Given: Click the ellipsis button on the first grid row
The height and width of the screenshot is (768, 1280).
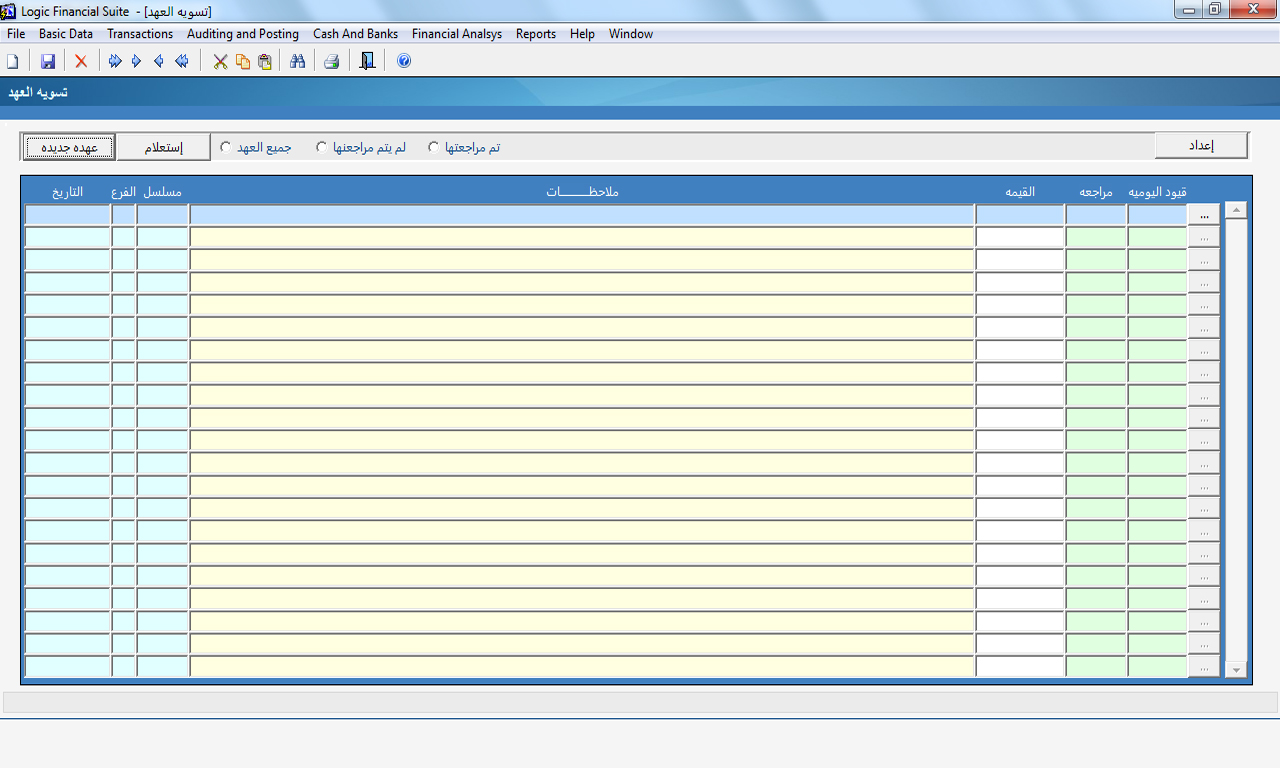Looking at the screenshot, I should [1204, 215].
